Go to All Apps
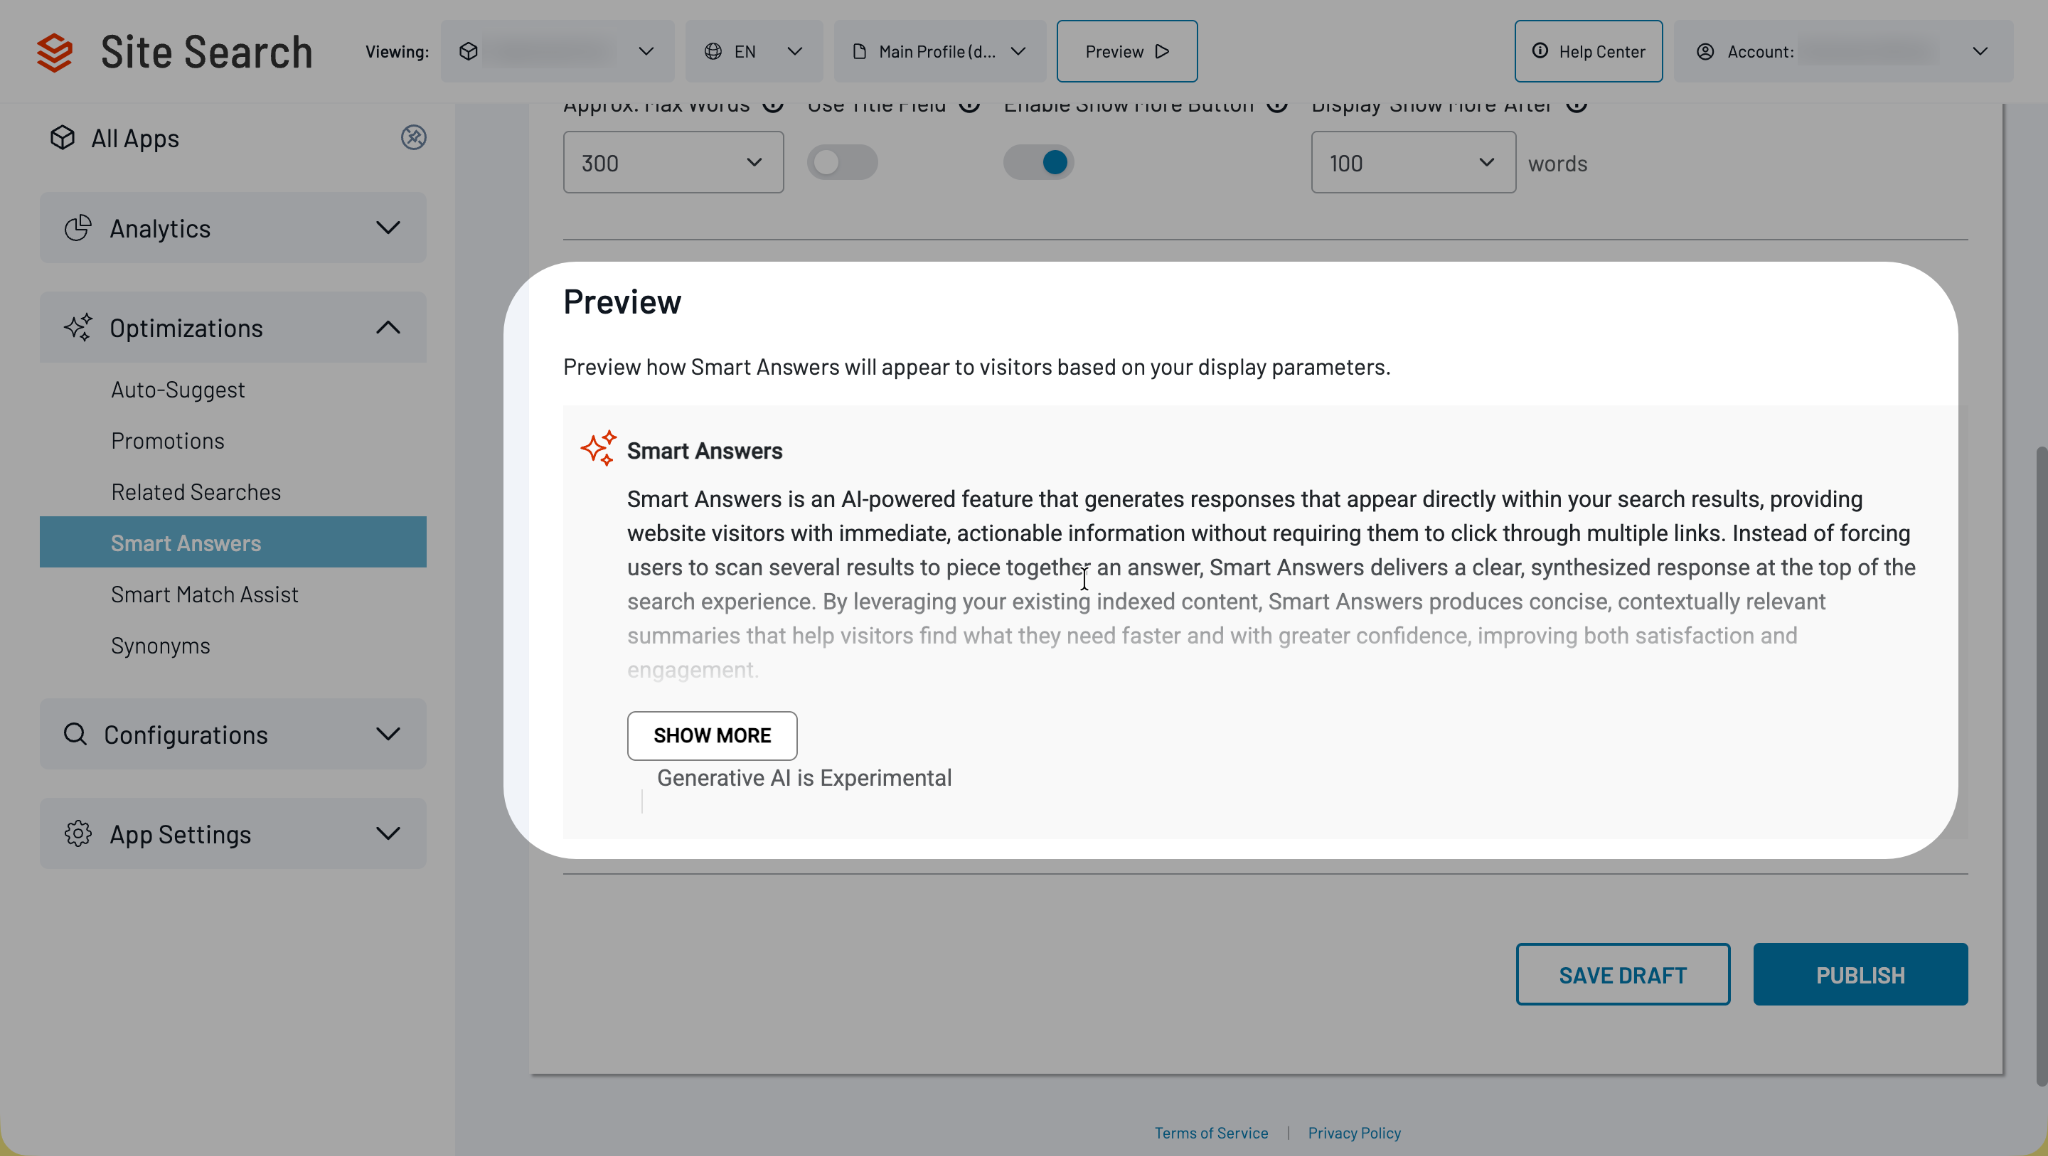Image resolution: width=2048 pixels, height=1156 pixels. click(135, 138)
